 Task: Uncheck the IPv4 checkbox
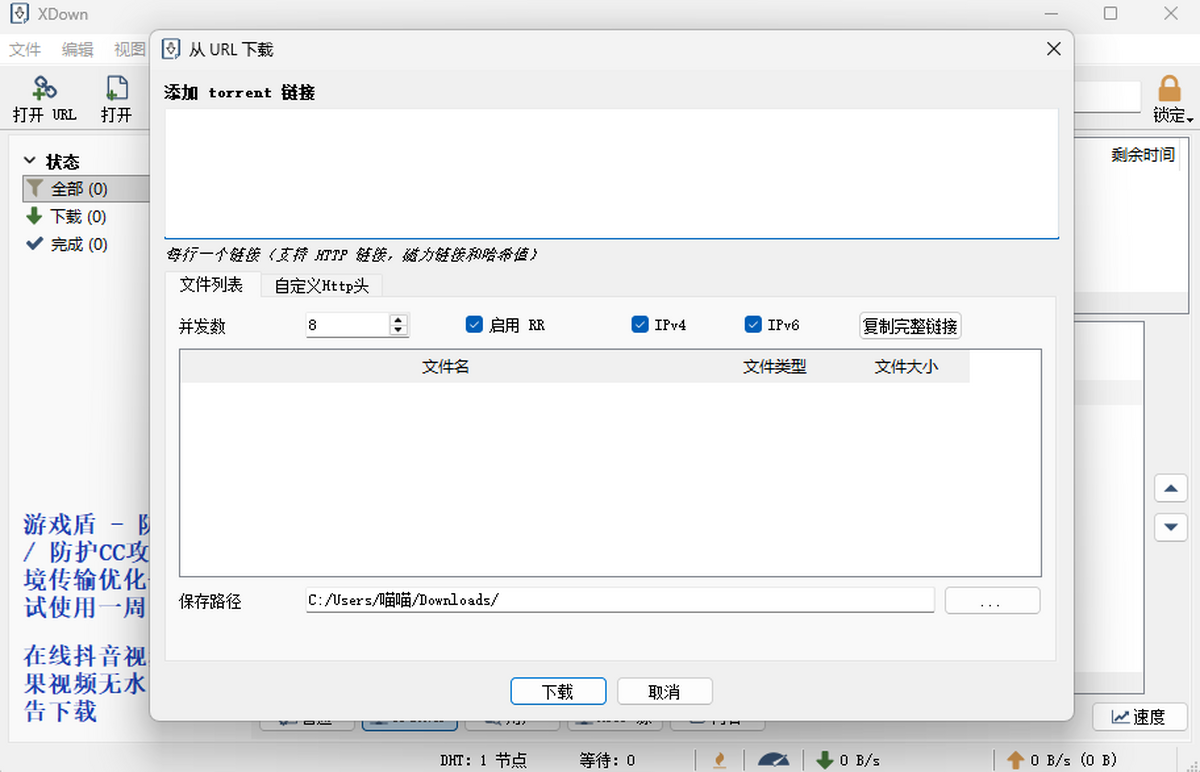pos(640,324)
